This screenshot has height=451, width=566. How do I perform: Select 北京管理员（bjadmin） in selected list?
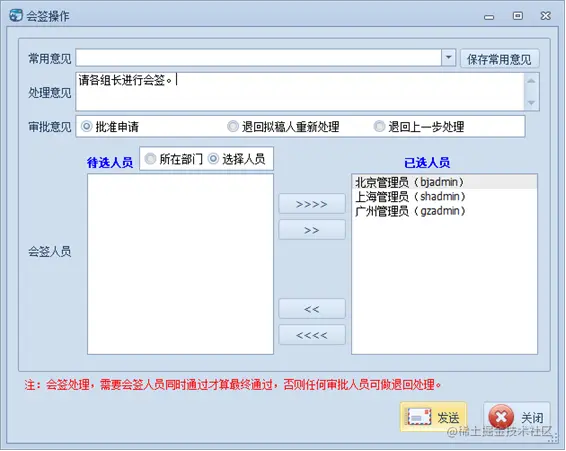[x=444, y=182]
